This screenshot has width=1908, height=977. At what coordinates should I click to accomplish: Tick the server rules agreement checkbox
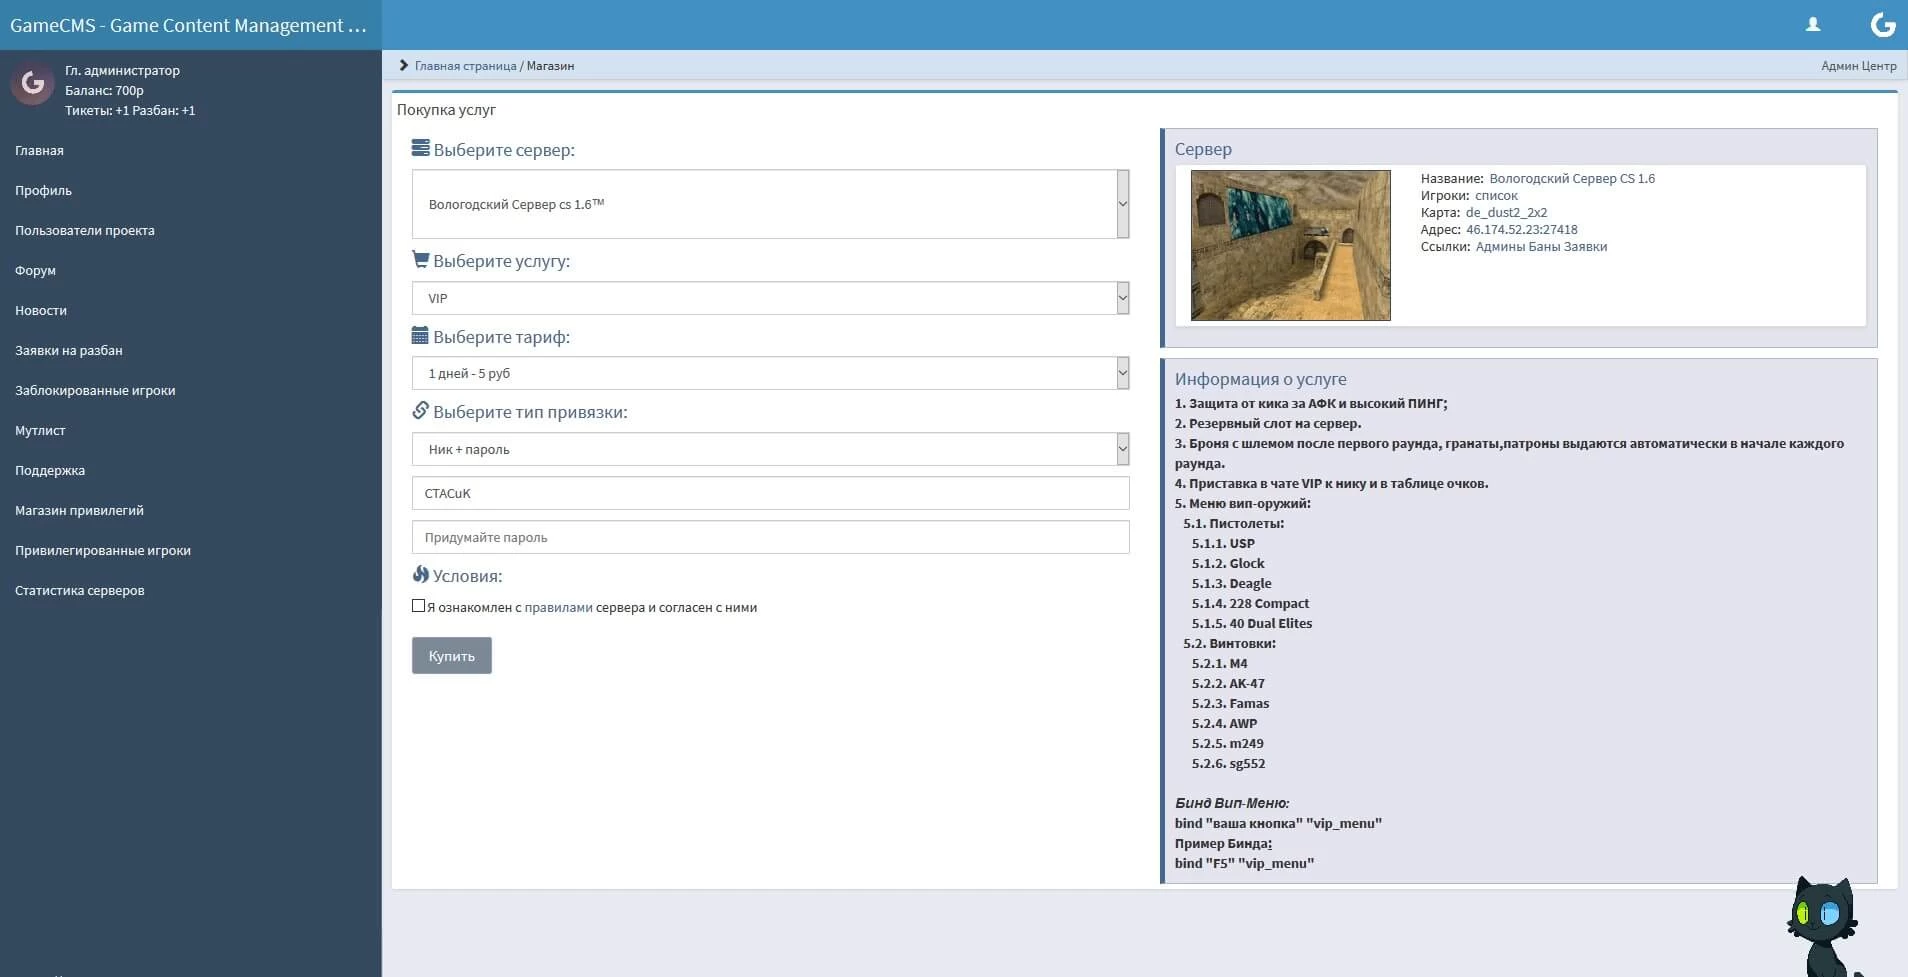click(x=418, y=606)
